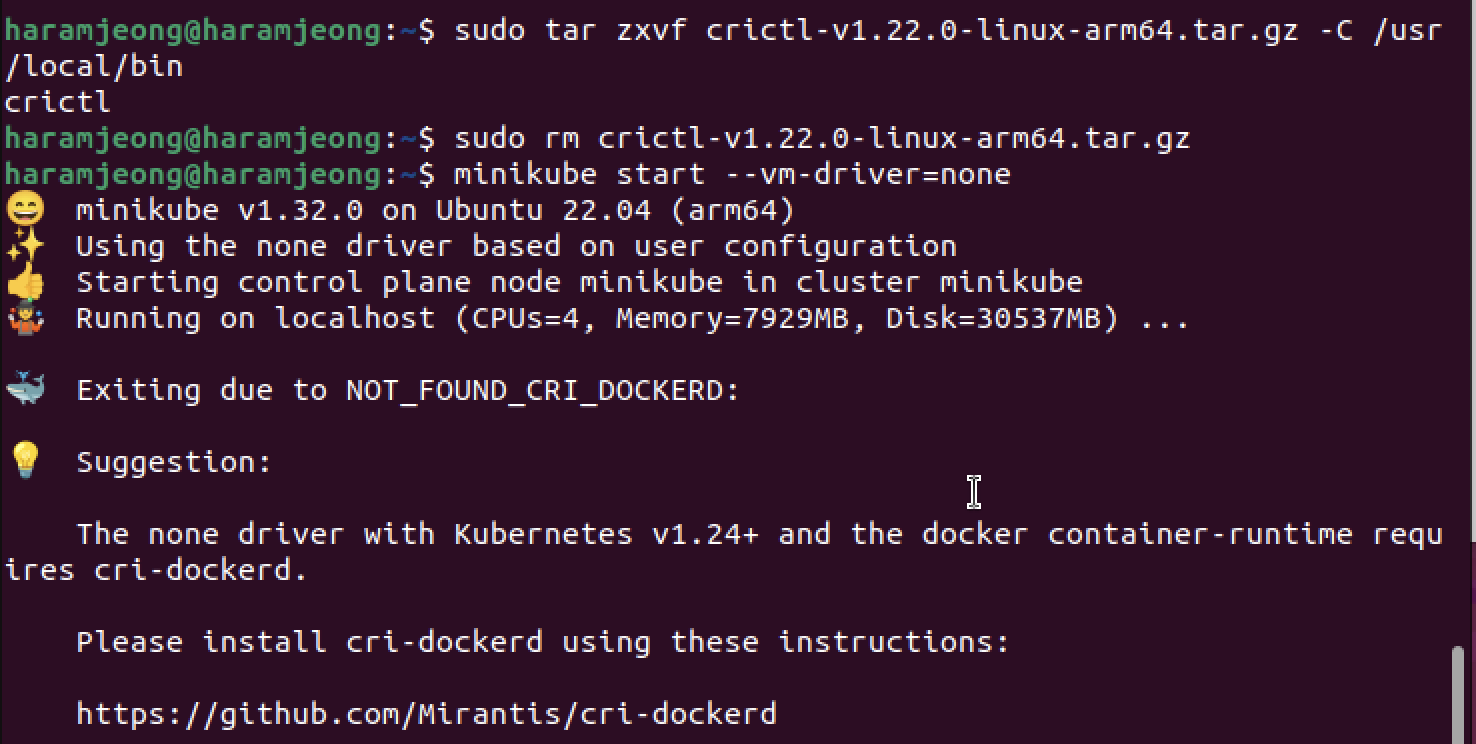
Task: Click the 'sudo tar zxvf' command text
Action: (x=570, y=30)
